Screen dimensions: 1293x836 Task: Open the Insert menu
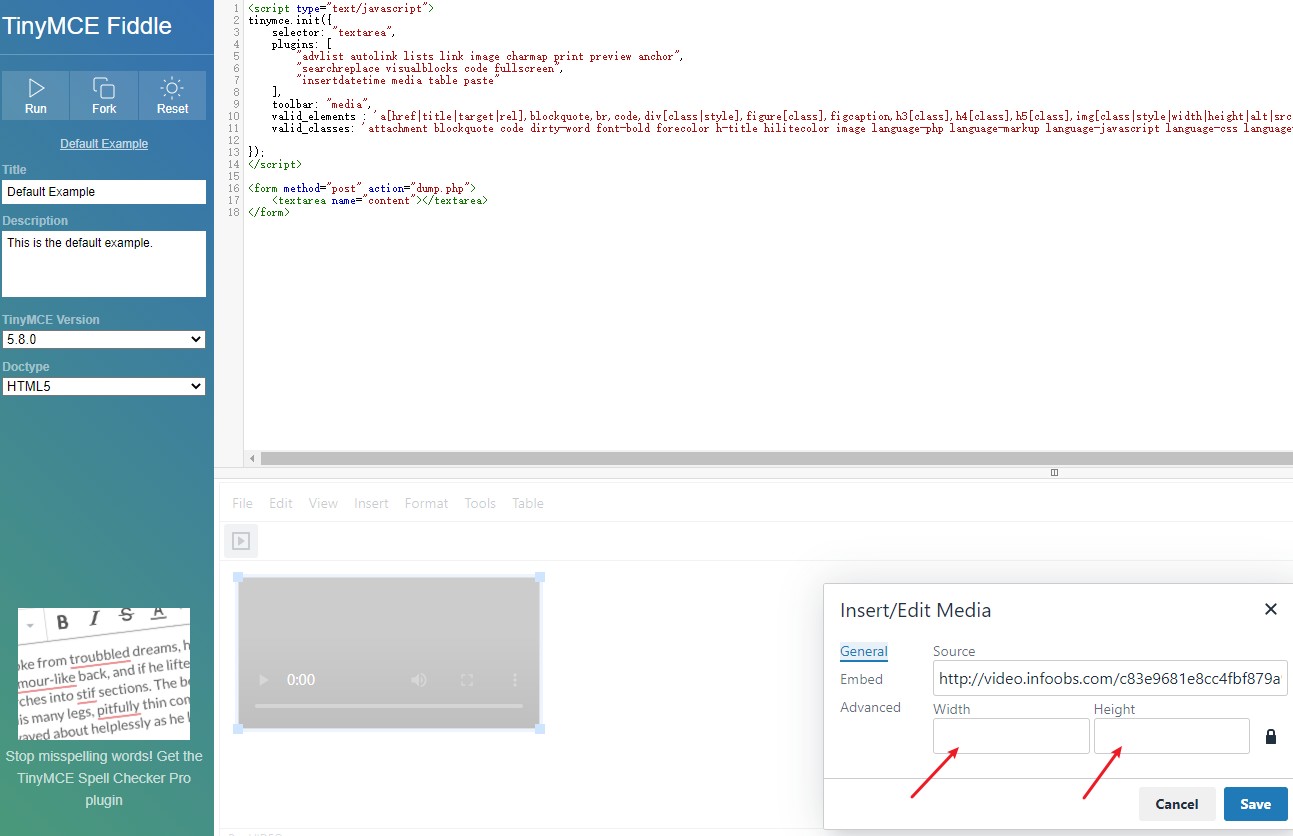tap(371, 503)
